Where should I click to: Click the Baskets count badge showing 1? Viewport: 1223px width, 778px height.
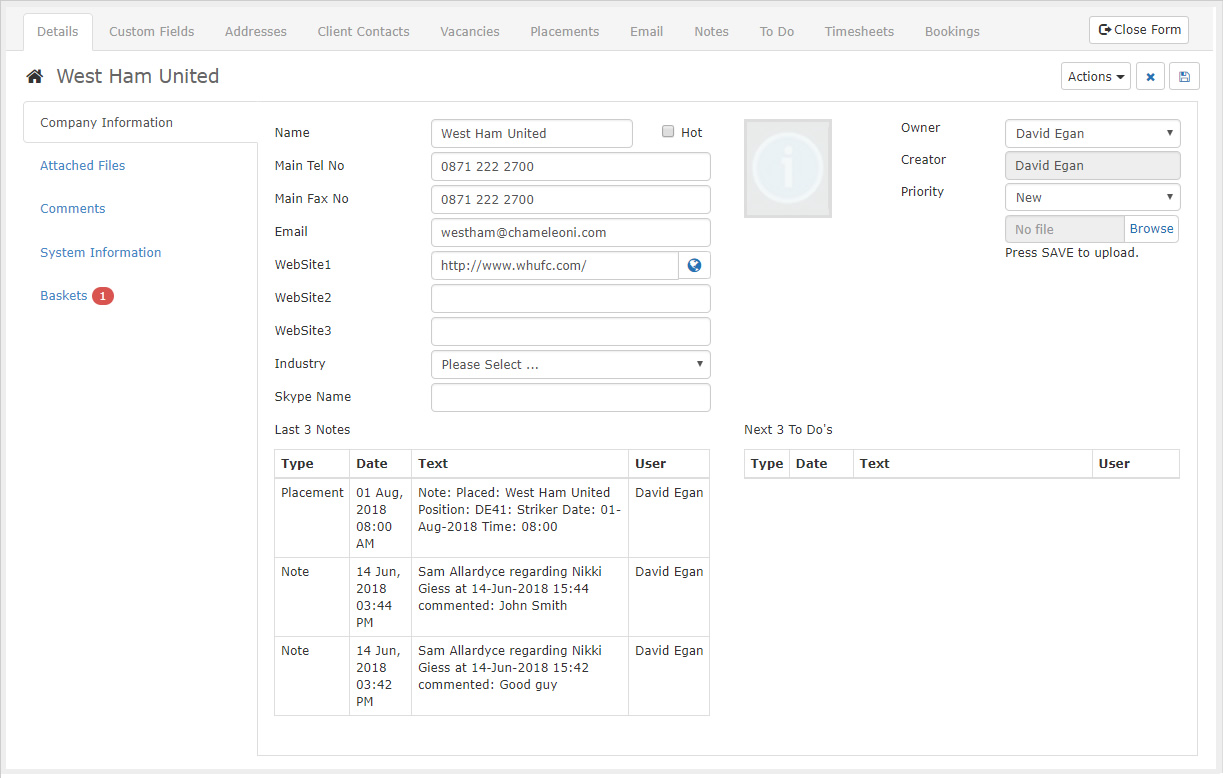pos(103,296)
